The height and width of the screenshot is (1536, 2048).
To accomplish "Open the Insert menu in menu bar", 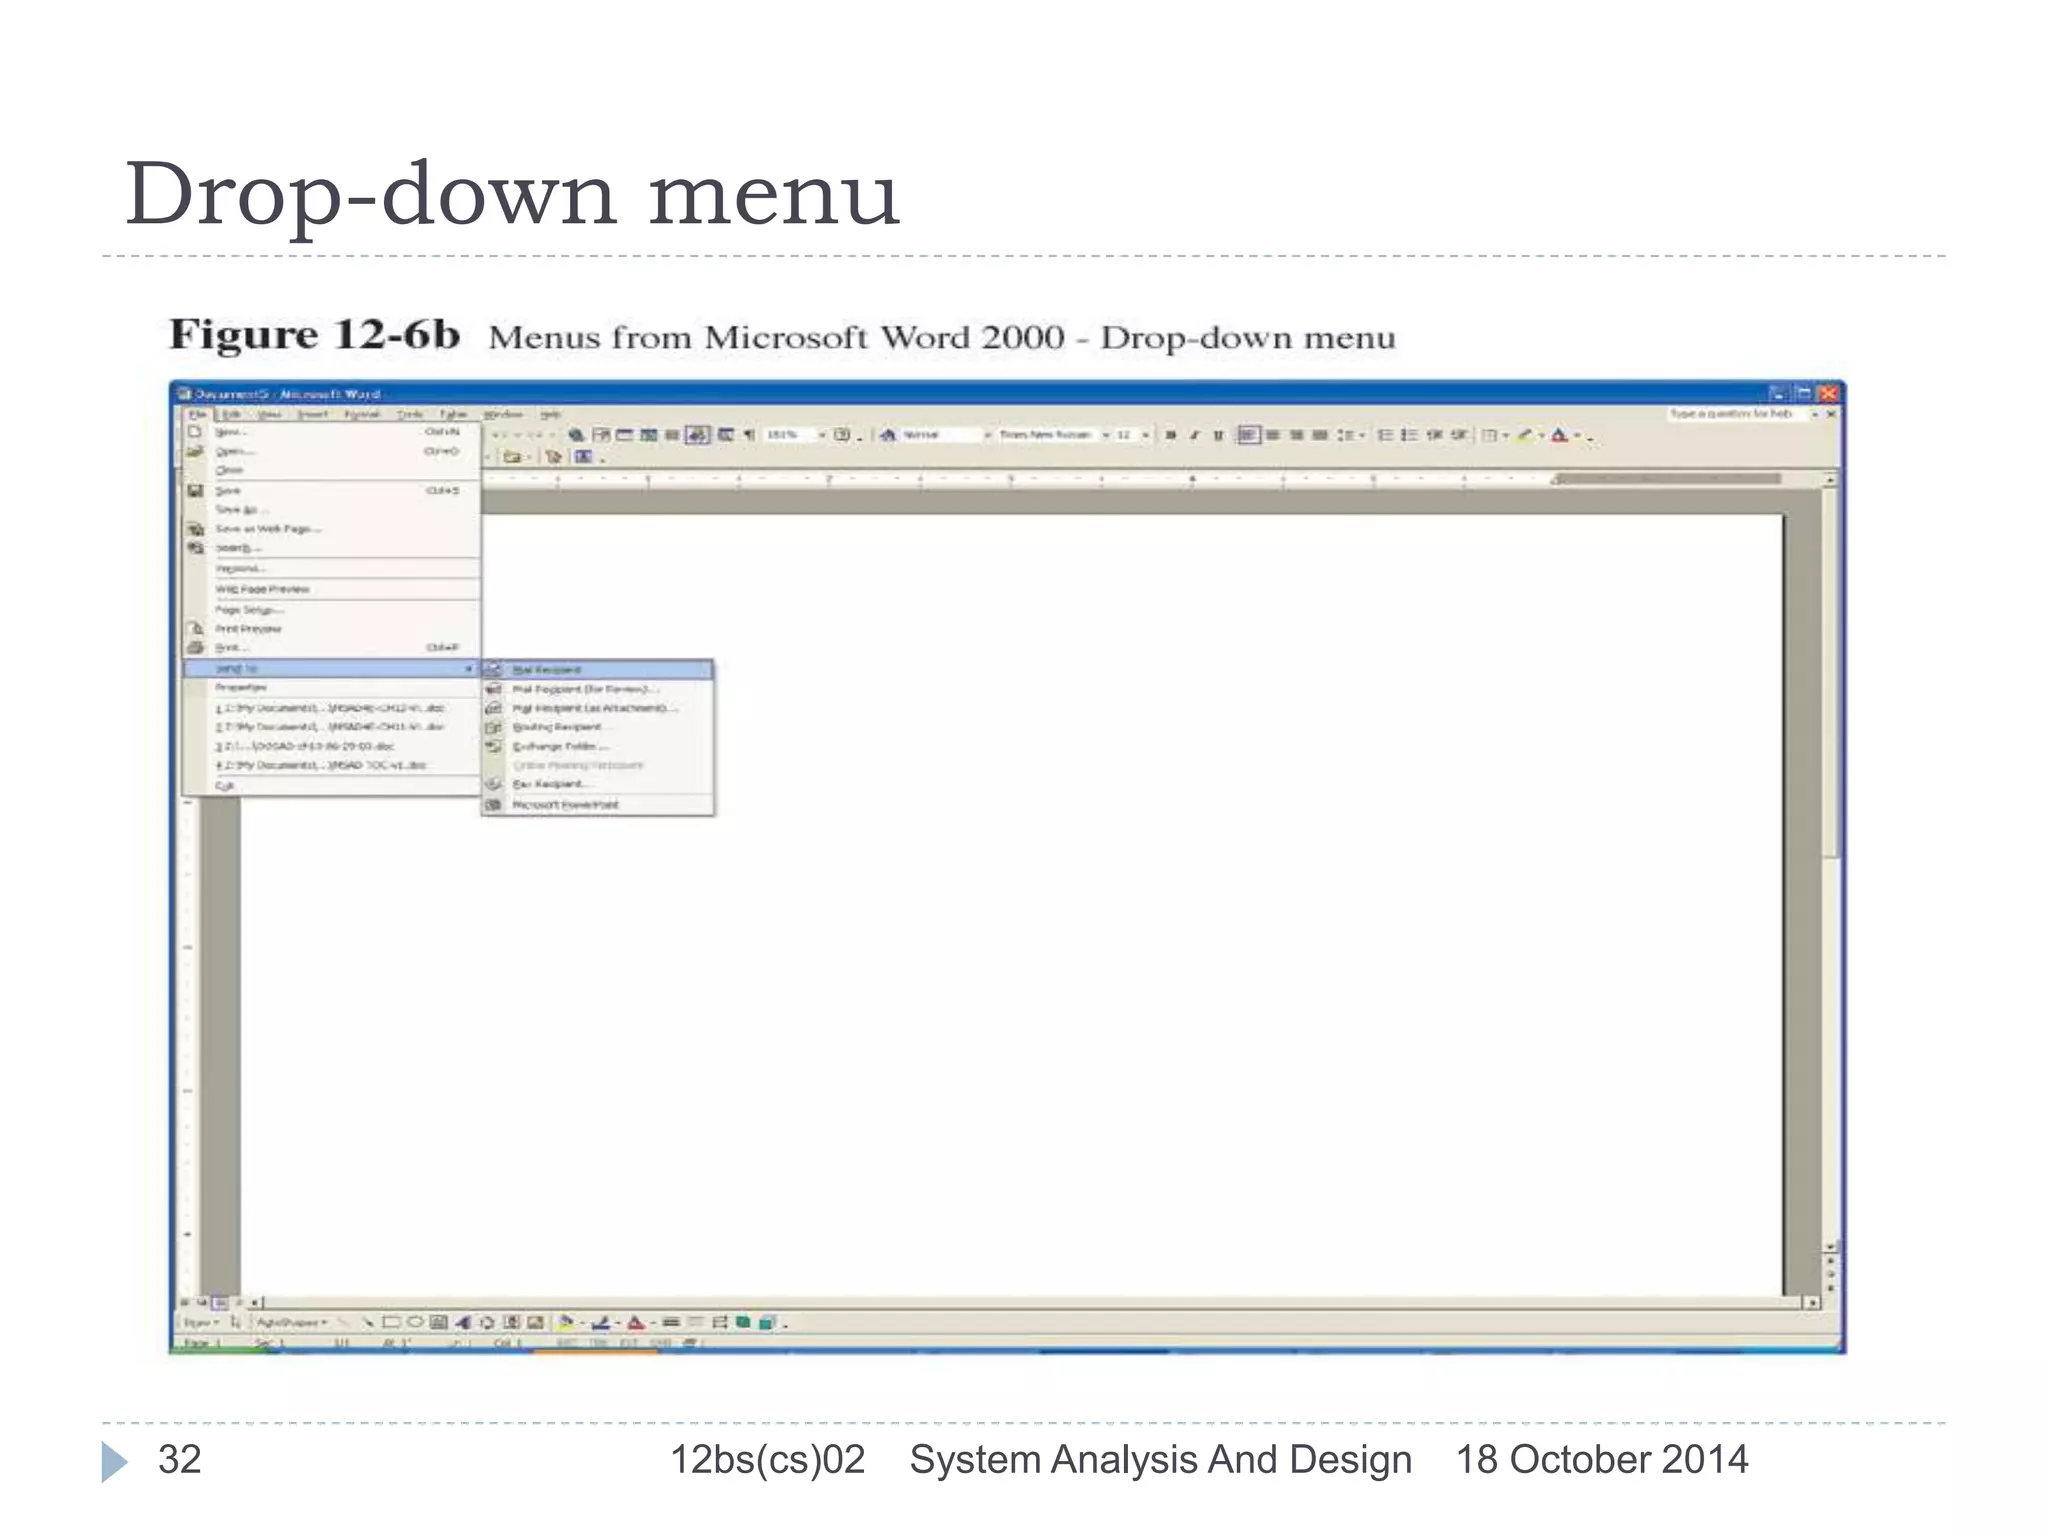I will pyautogui.click(x=313, y=414).
